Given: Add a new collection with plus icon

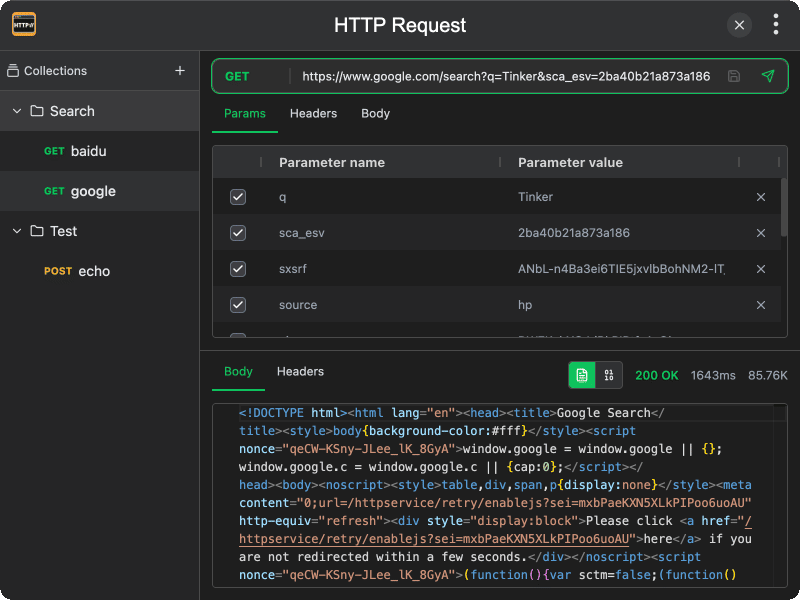Looking at the screenshot, I should point(180,71).
